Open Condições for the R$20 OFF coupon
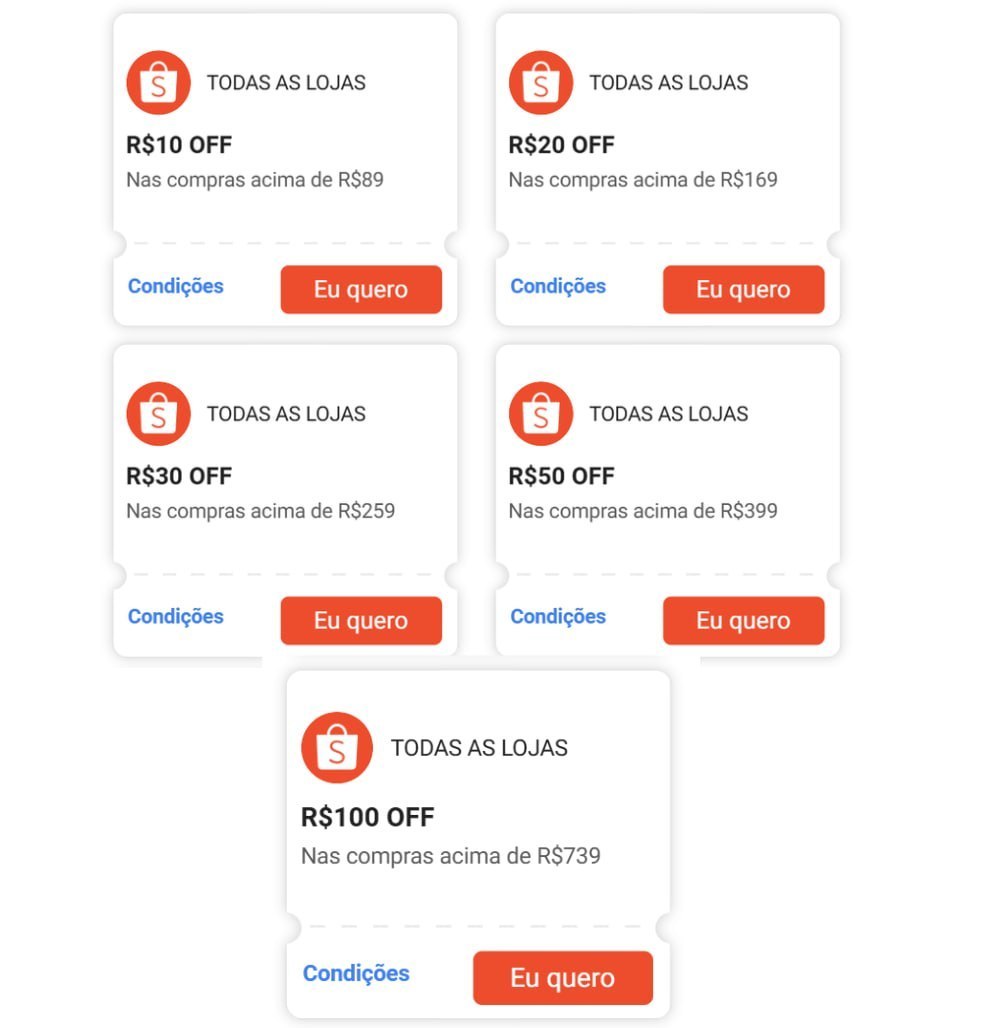 [558, 287]
